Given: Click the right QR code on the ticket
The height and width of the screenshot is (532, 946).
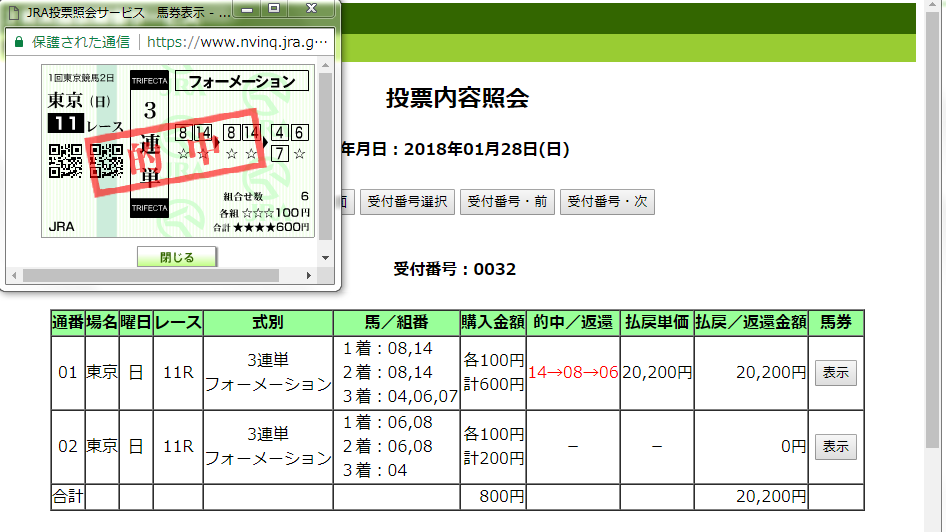Looking at the screenshot, I should pos(106,161).
